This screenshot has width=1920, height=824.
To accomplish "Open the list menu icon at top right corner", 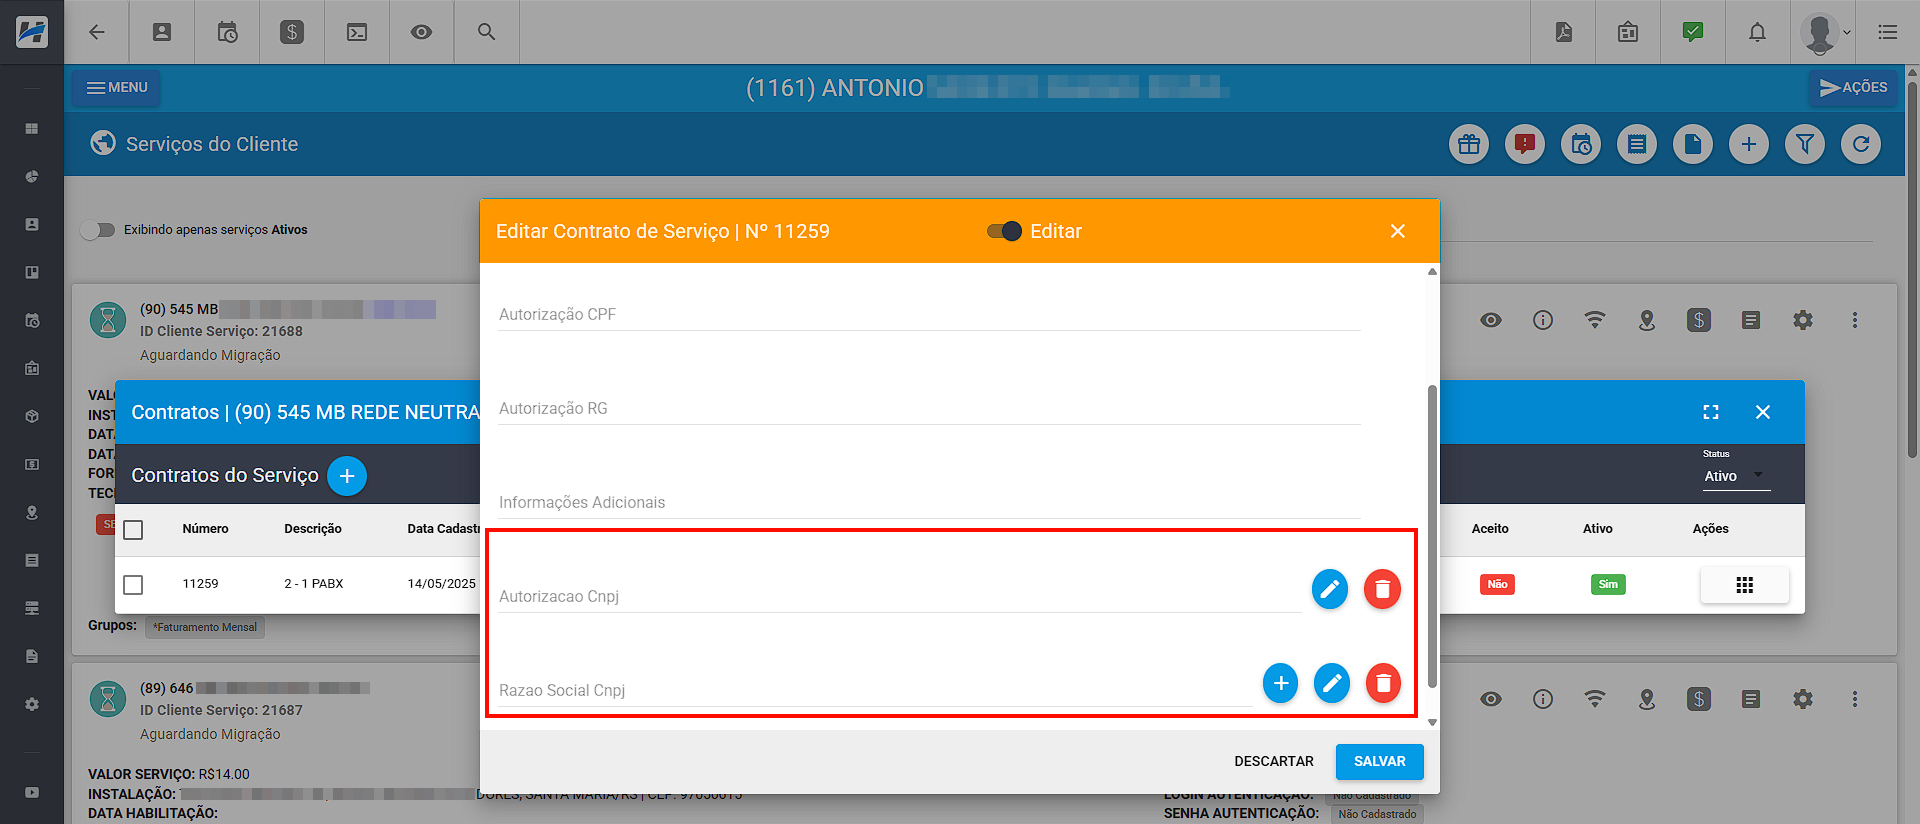I will (1888, 32).
